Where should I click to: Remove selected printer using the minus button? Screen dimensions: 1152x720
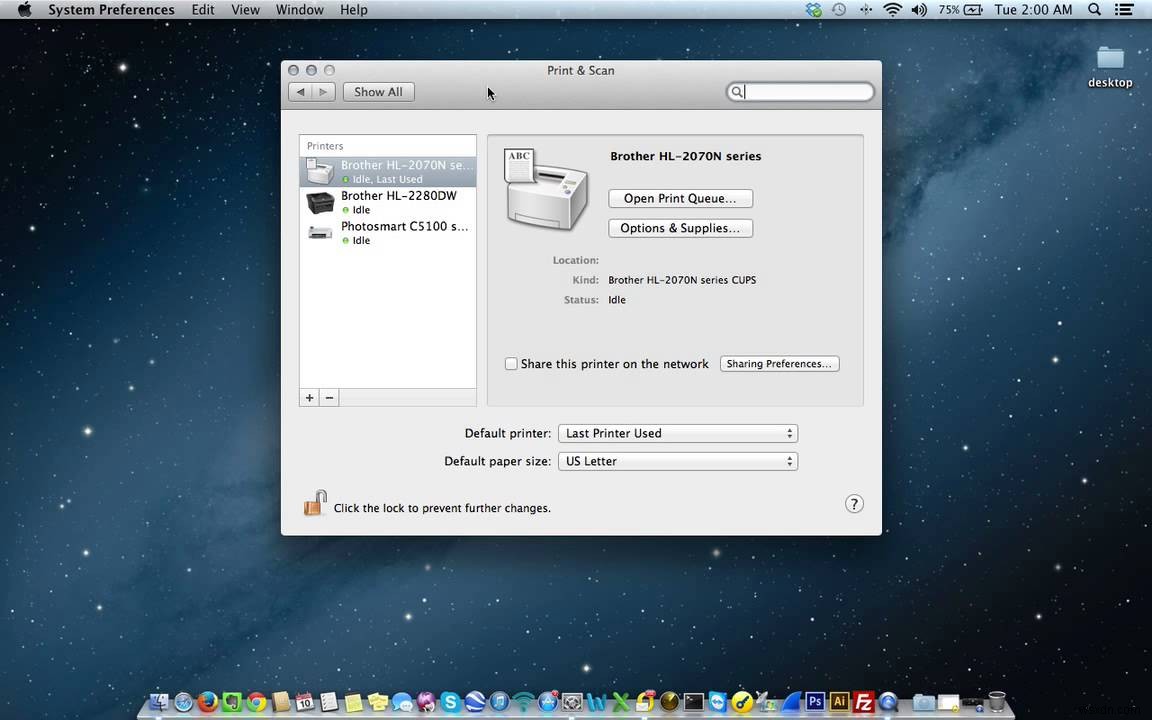pyautogui.click(x=329, y=397)
